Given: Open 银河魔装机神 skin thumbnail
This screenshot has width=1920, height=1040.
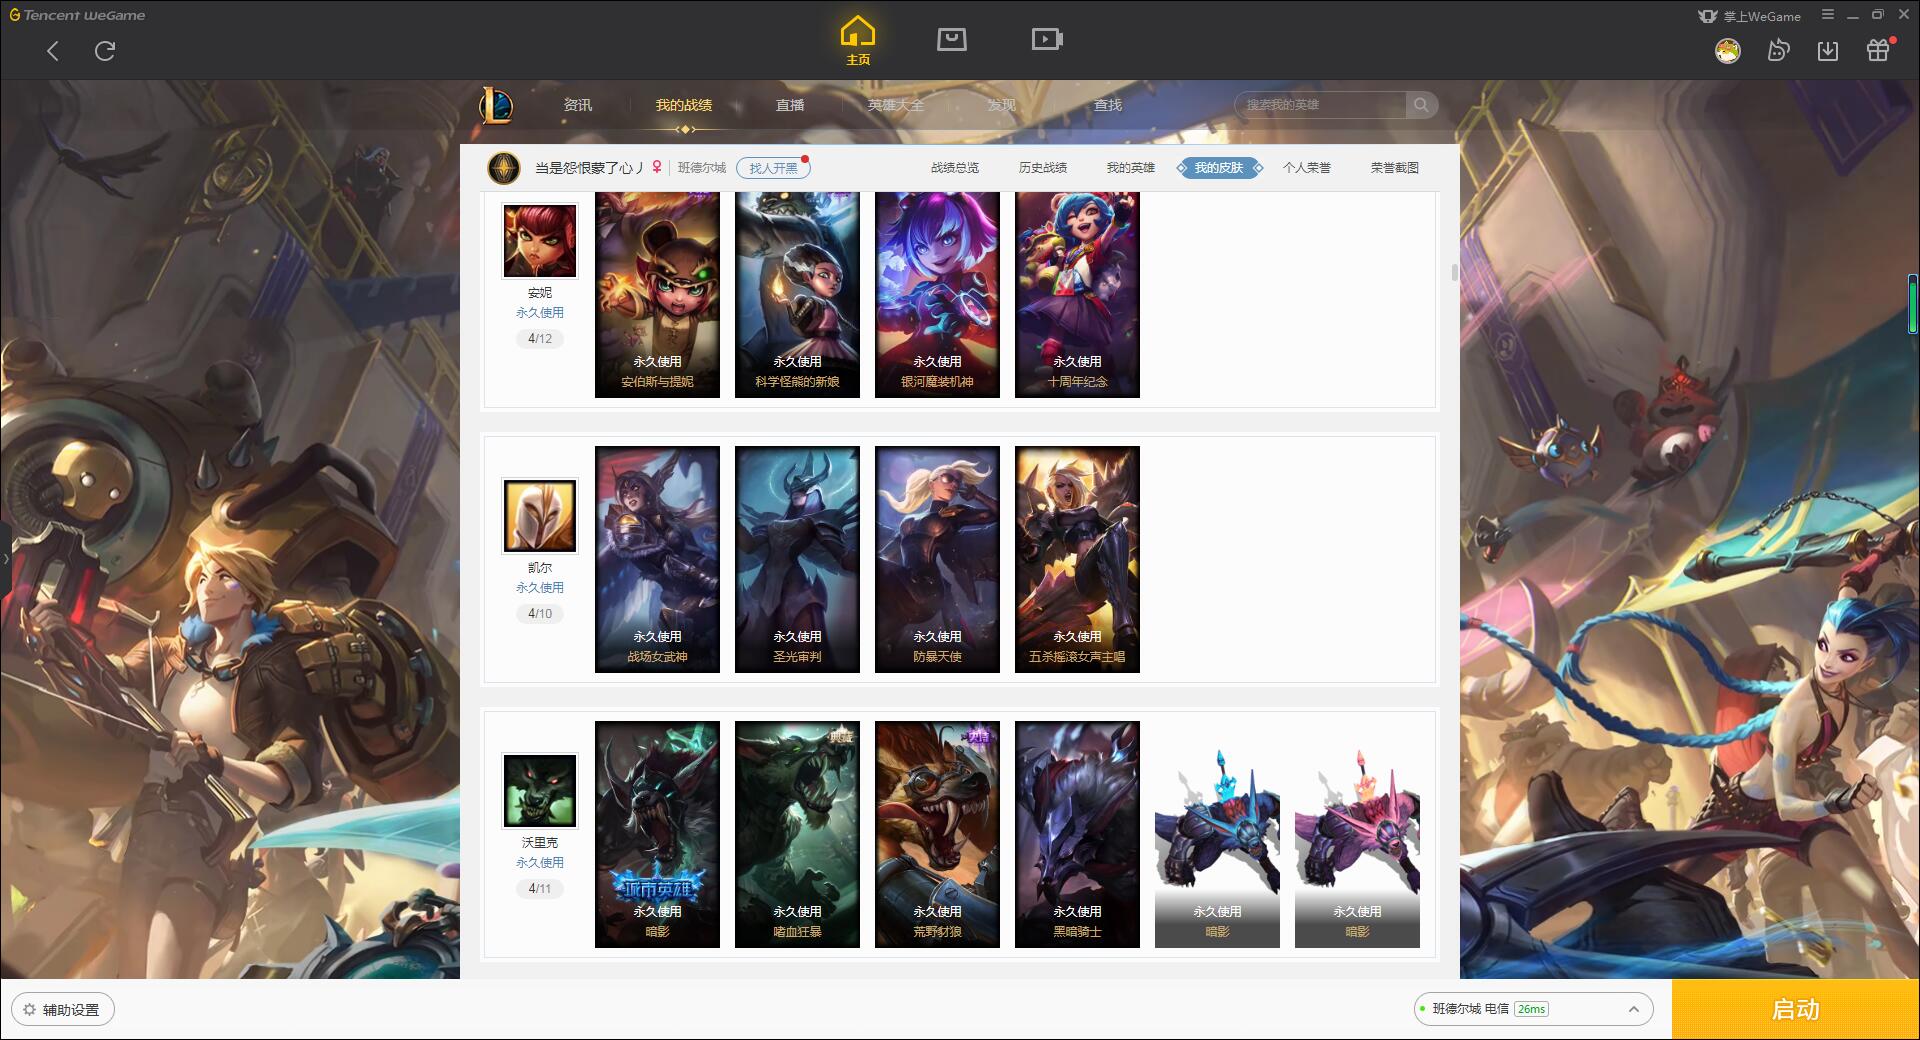Looking at the screenshot, I should pos(937,295).
